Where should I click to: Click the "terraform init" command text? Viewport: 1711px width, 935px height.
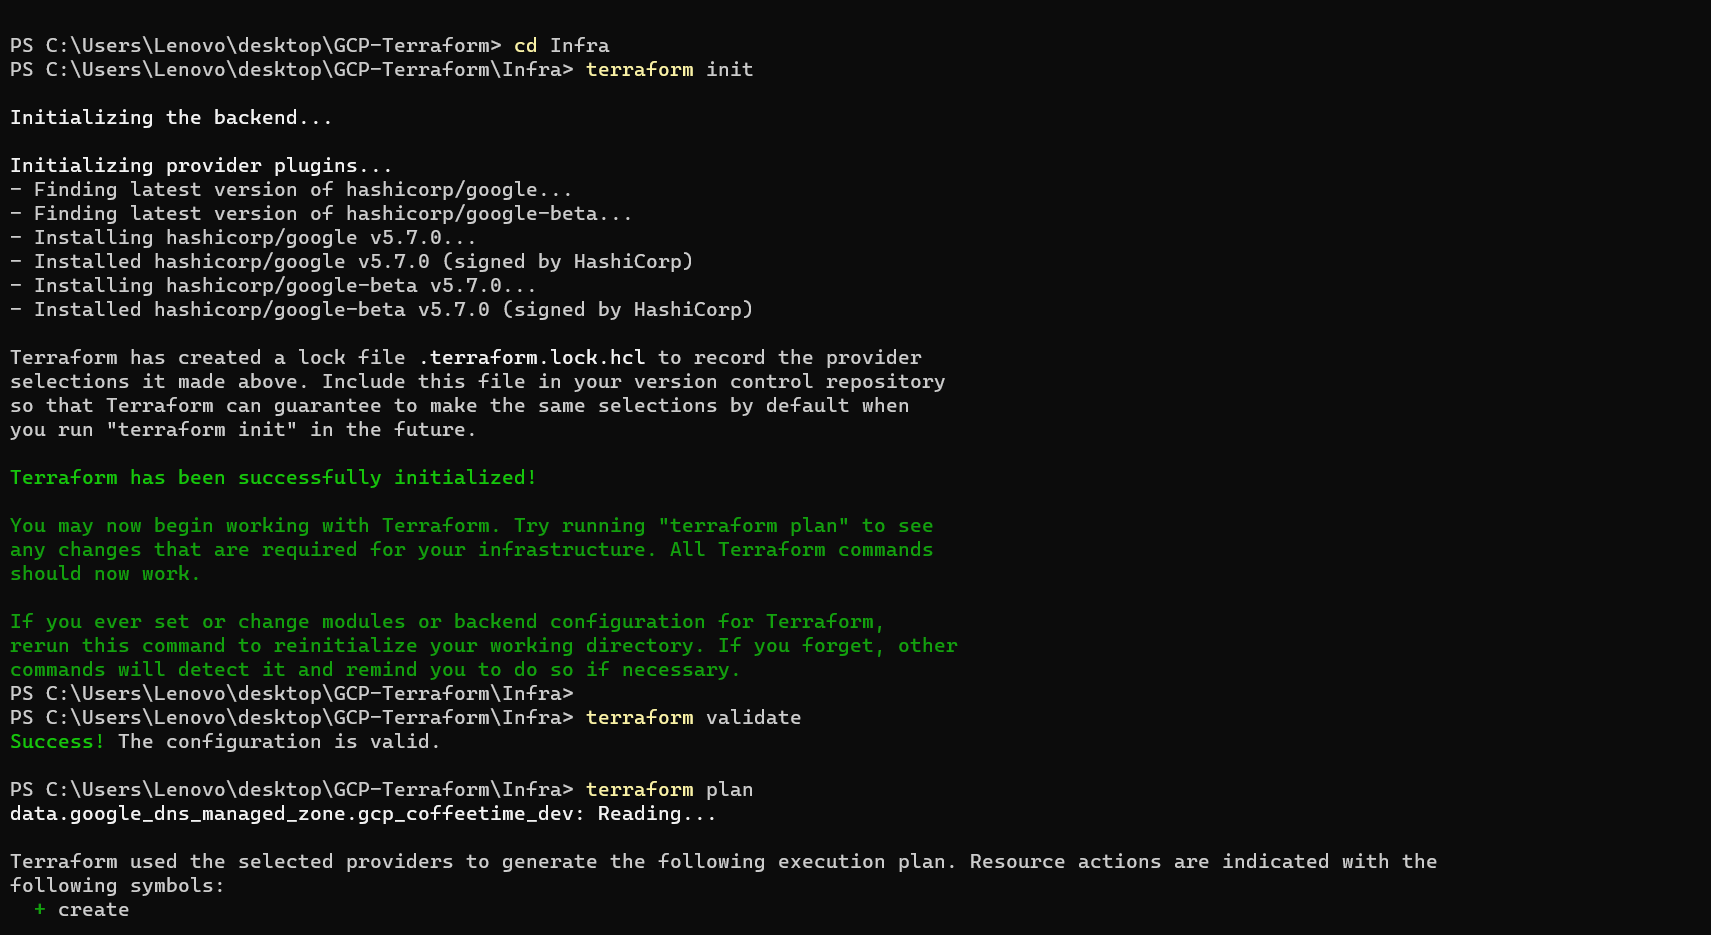point(669,70)
